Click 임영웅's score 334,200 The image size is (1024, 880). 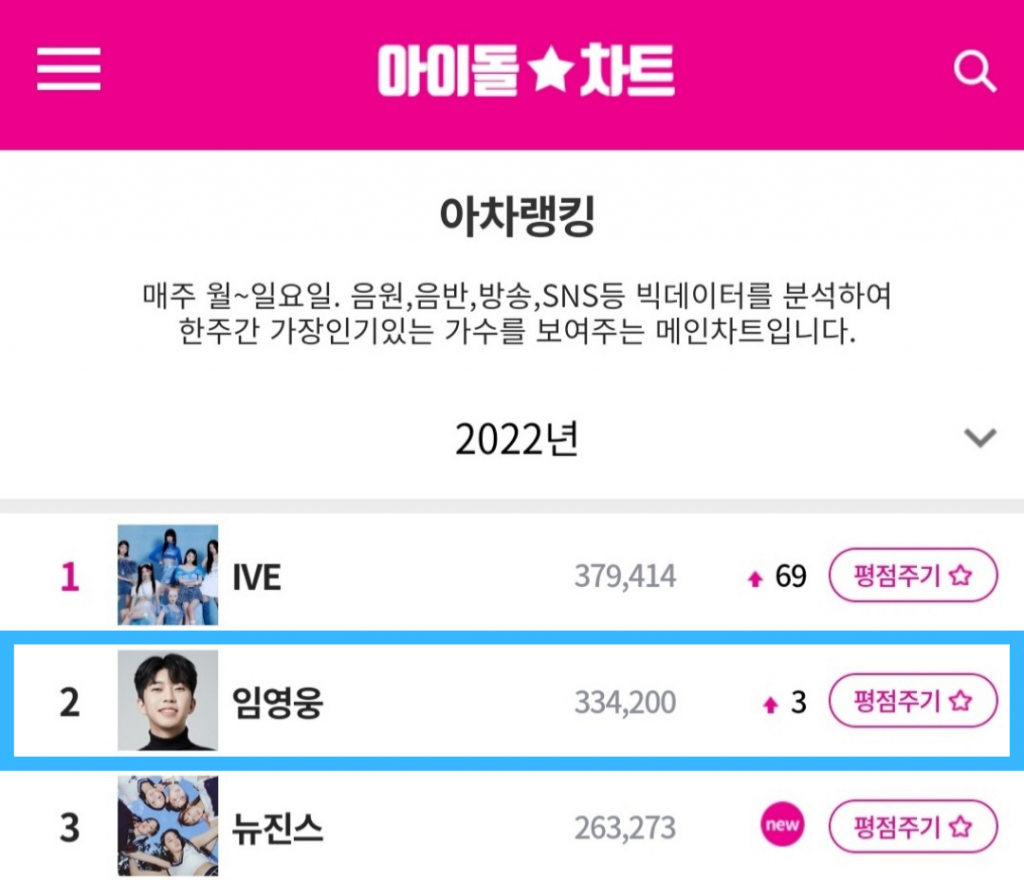click(x=625, y=703)
